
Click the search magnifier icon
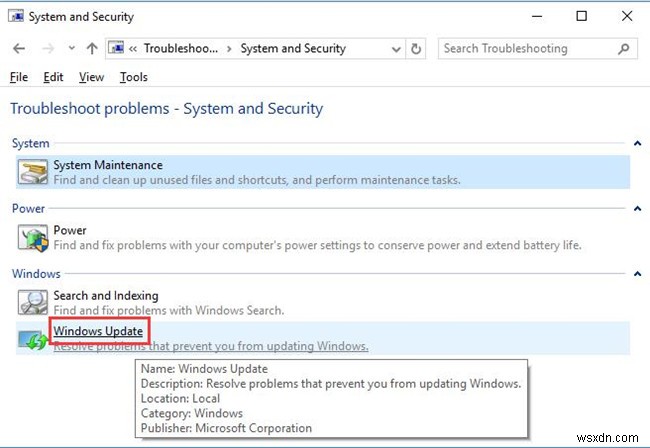(623, 48)
